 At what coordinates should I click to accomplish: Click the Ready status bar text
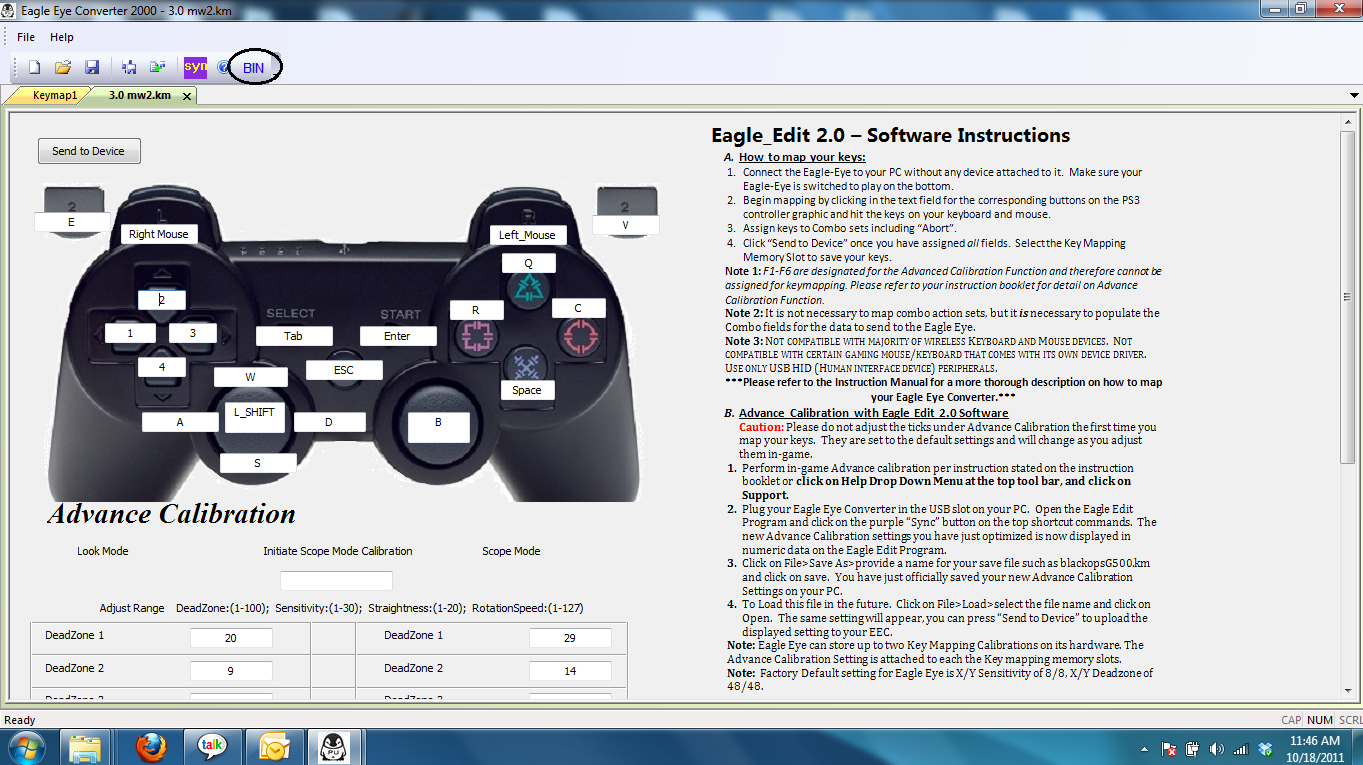(x=20, y=720)
